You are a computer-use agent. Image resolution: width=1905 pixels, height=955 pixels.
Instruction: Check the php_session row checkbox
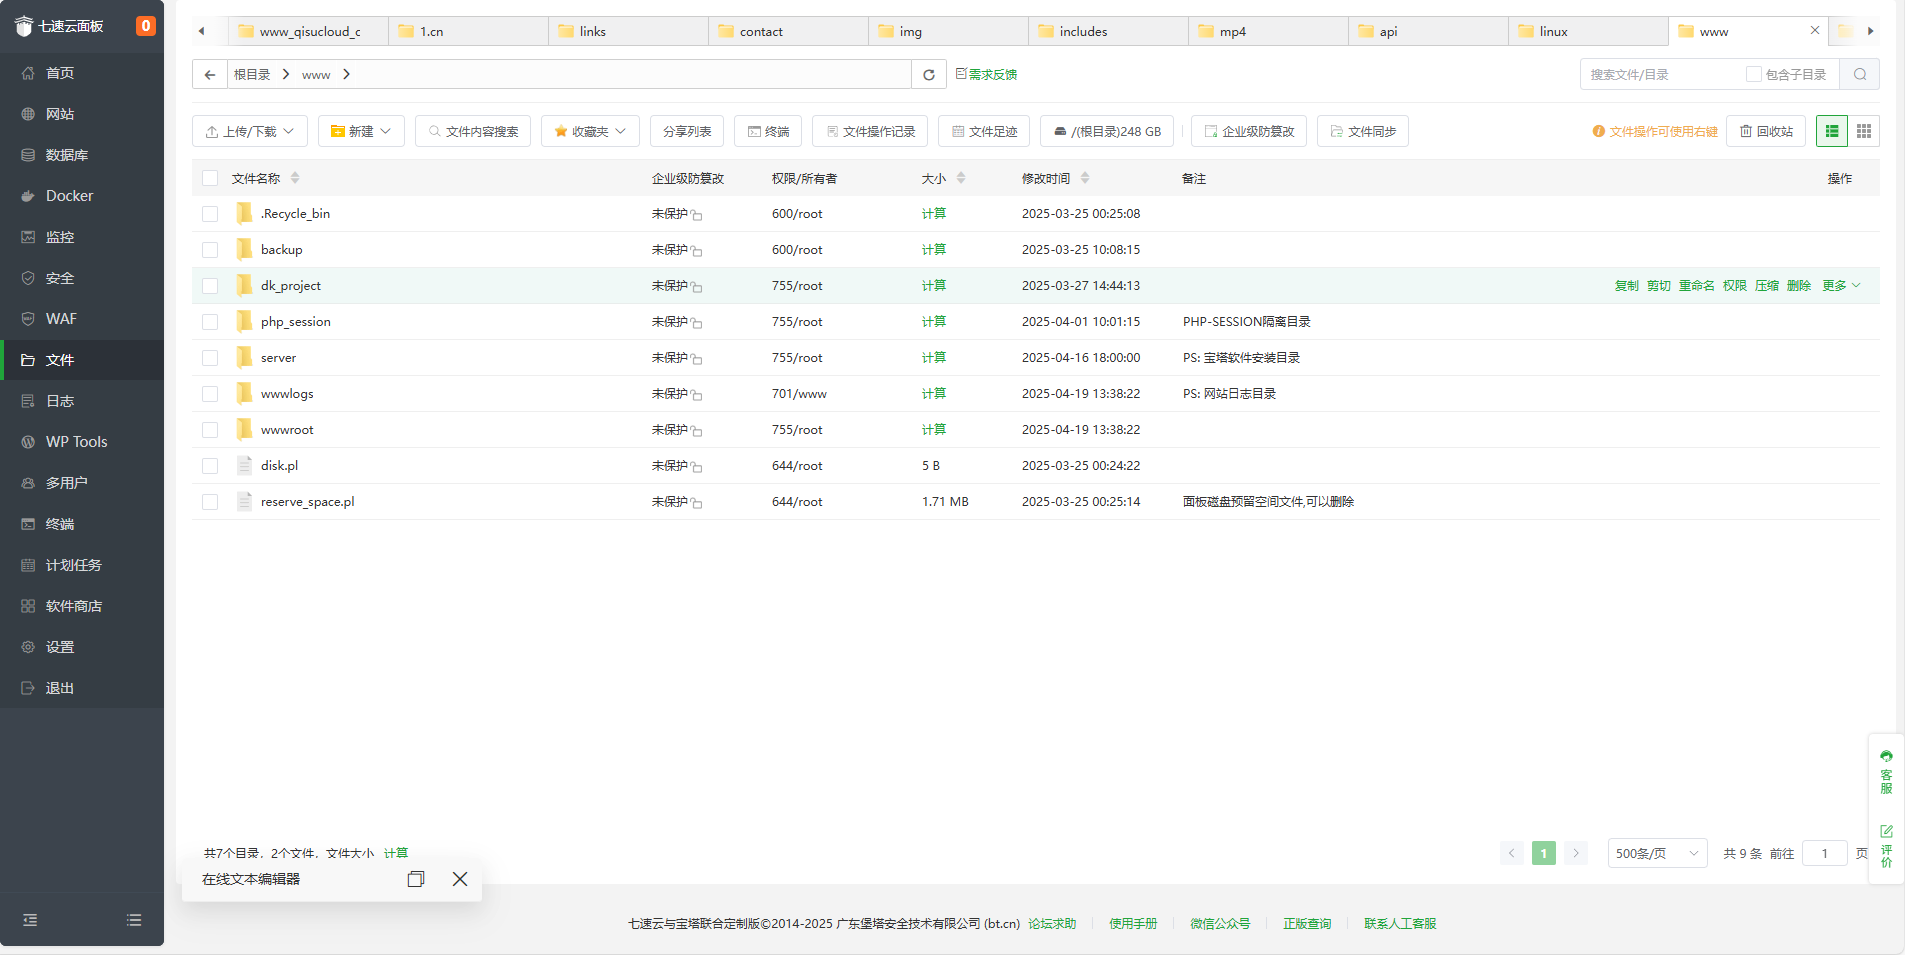coord(210,322)
